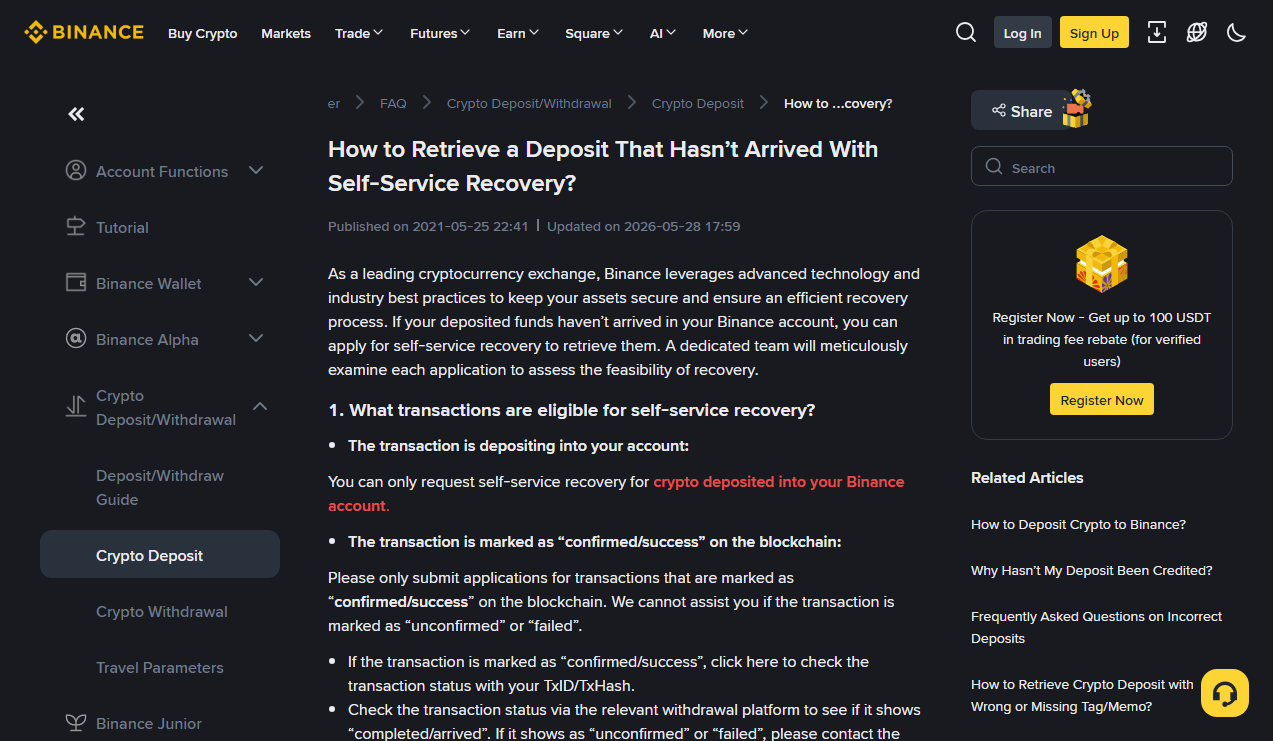Click 'Published on 2021-05-25 22:41' text
The height and width of the screenshot is (741, 1273).
[x=428, y=226]
